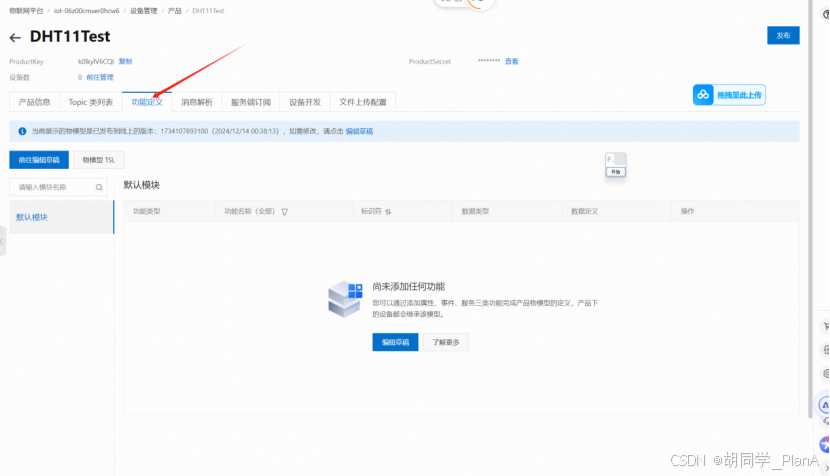Click the 了解更多 button
The width and height of the screenshot is (830, 476).
click(x=446, y=342)
